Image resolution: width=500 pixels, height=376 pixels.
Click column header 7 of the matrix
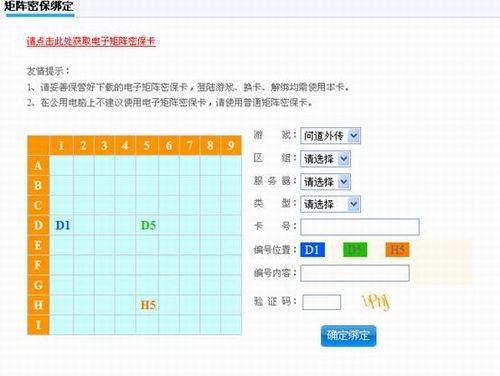pyautogui.click(x=190, y=145)
